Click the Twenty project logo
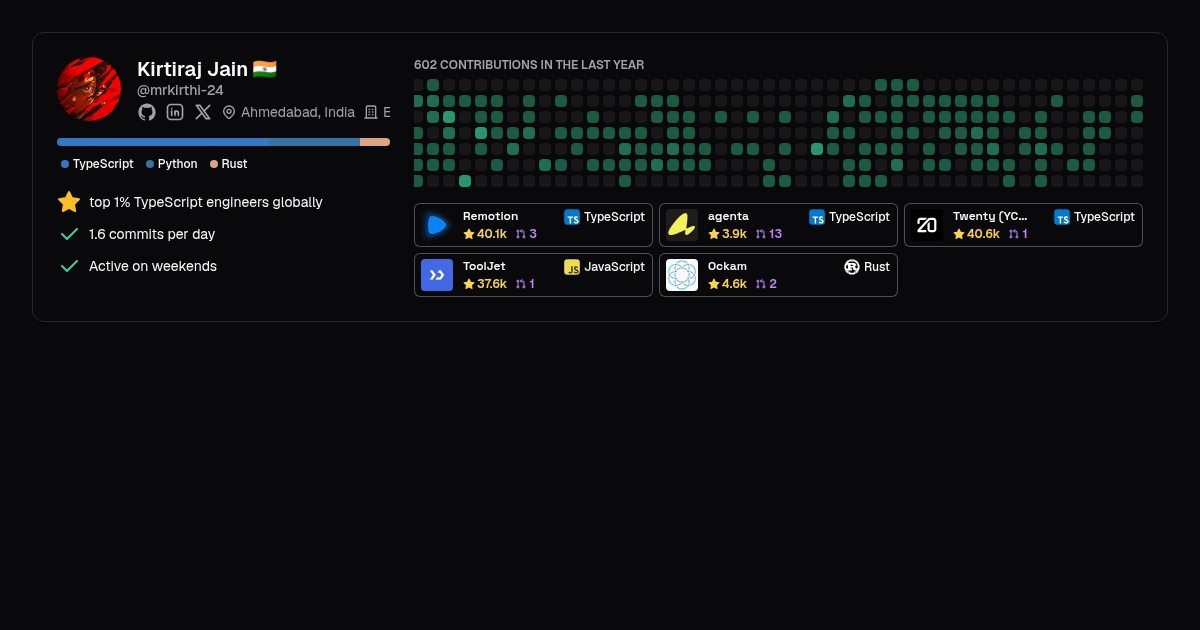Viewport: 1200px width, 630px height. tap(927, 225)
